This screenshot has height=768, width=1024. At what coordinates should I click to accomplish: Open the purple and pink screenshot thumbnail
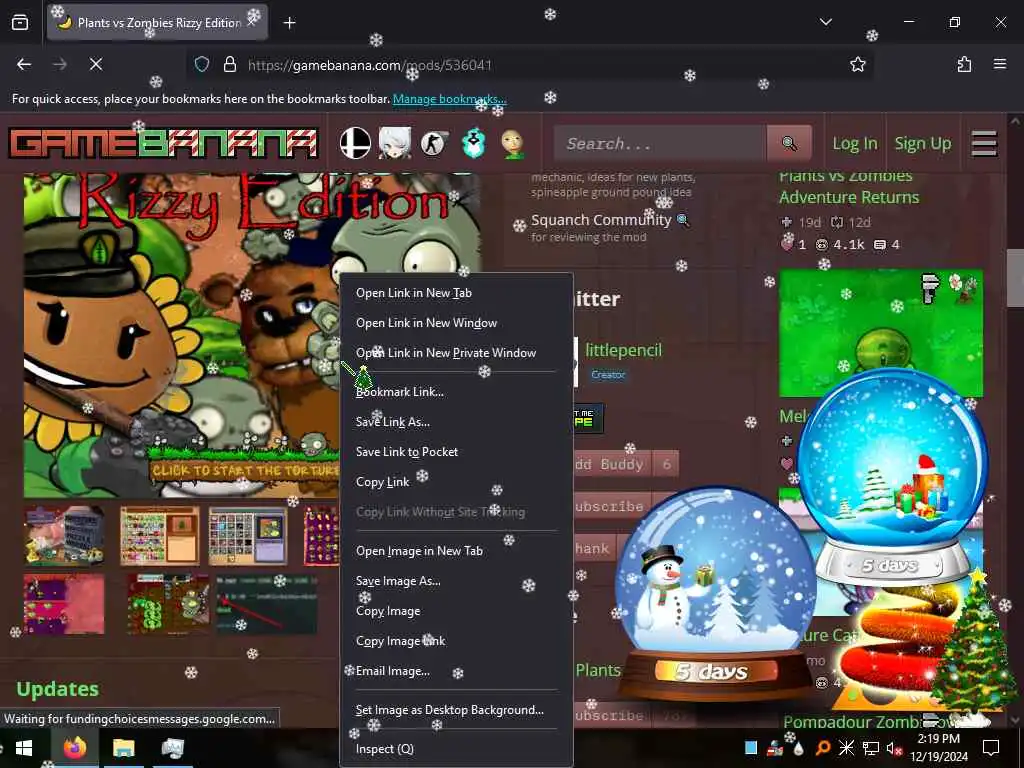pos(64,604)
